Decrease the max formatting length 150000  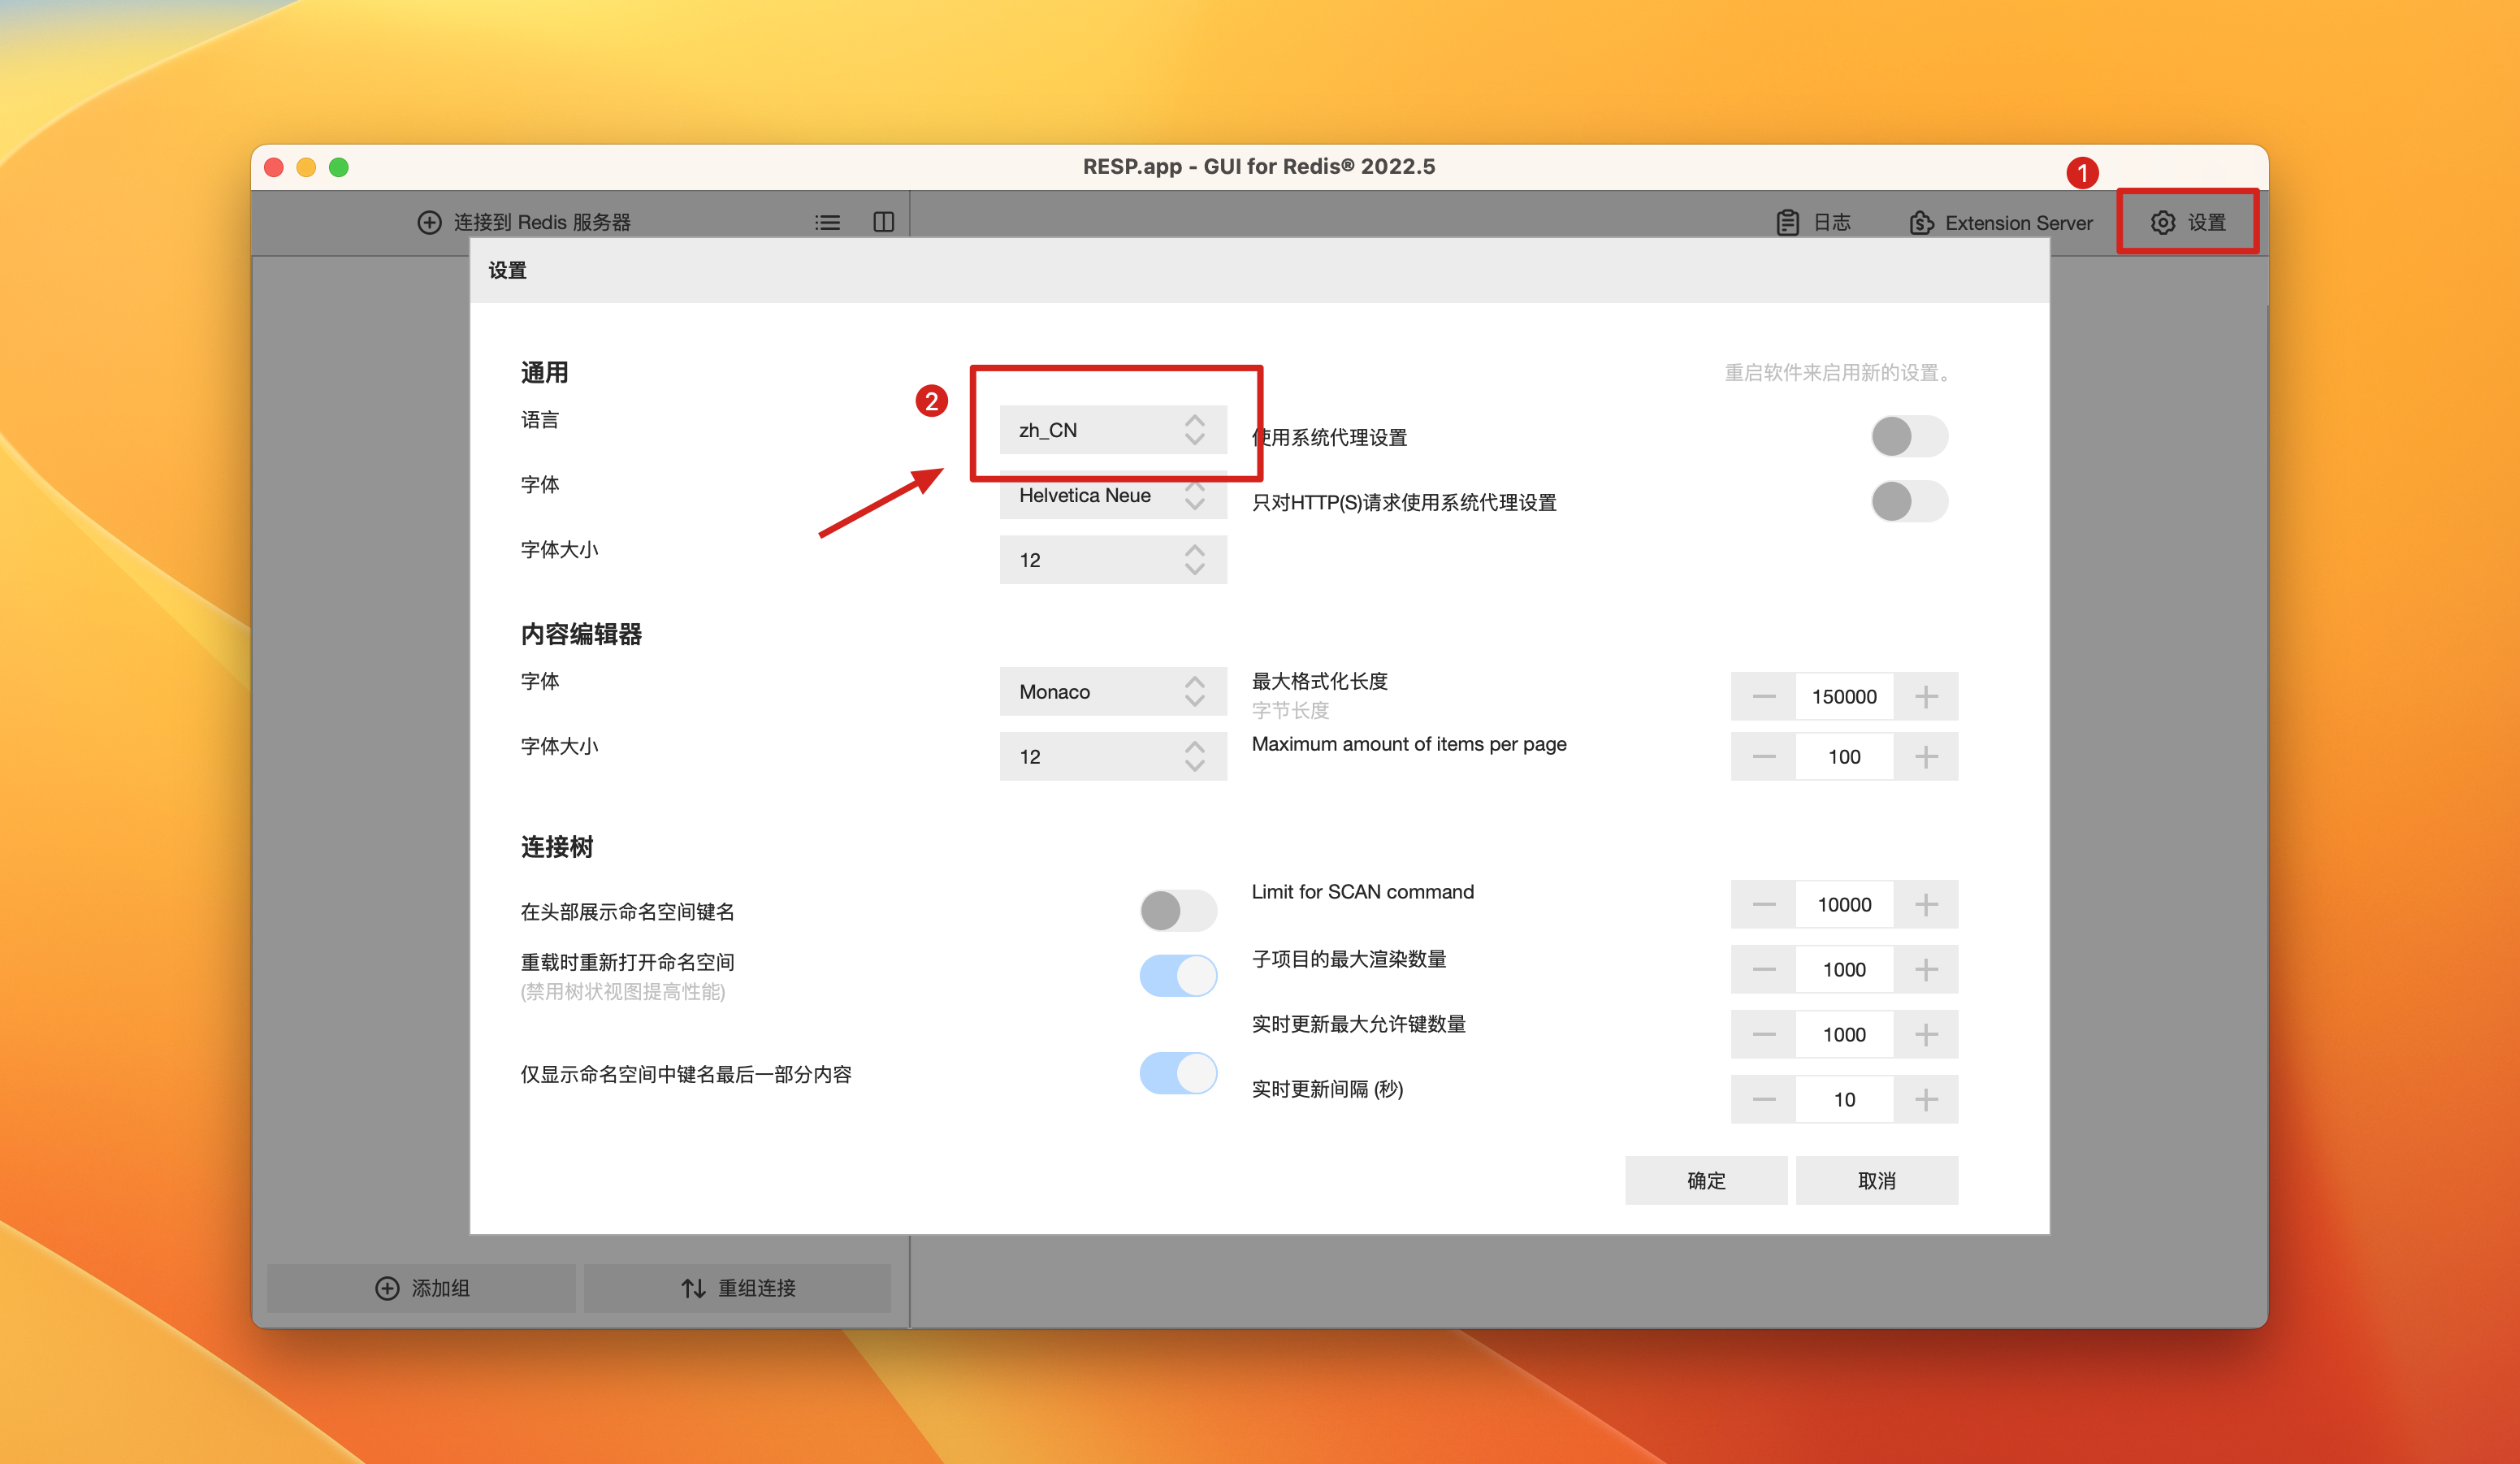[x=1764, y=697]
